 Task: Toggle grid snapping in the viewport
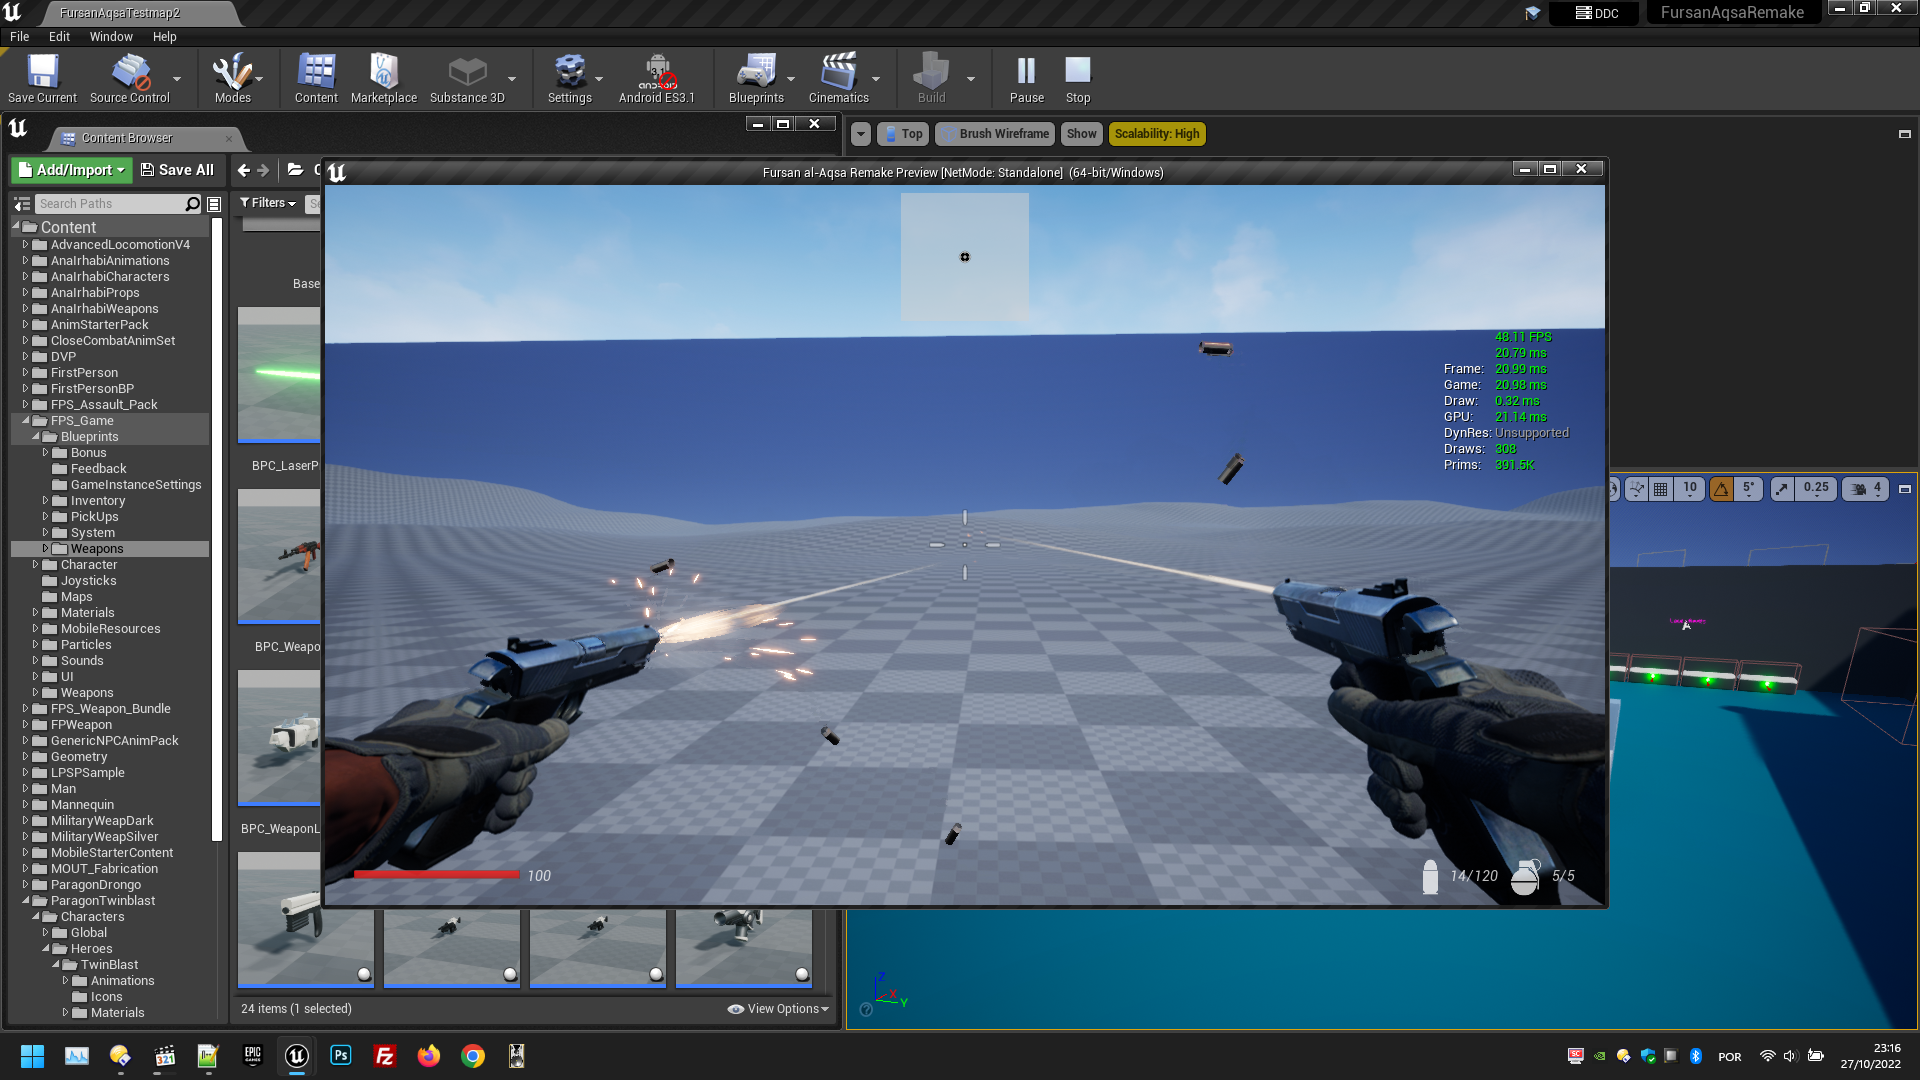[1661, 489]
